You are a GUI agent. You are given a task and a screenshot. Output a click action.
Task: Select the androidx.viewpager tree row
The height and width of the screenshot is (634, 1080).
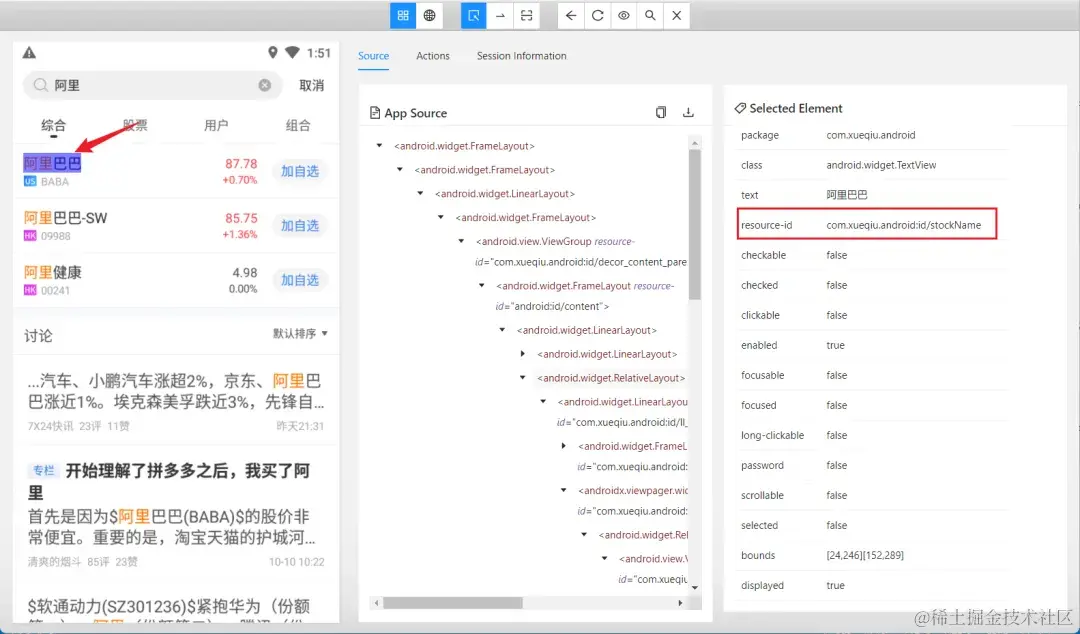632,500
